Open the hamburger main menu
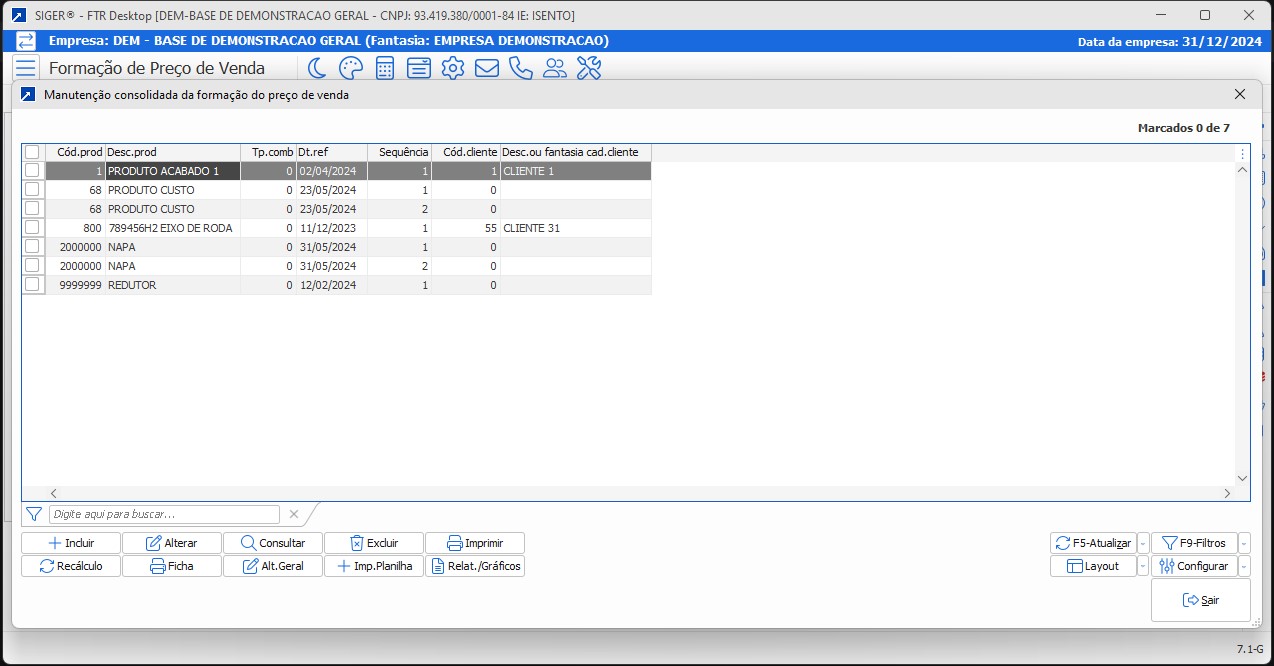The image size is (1274, 666). tap(26, 68)
